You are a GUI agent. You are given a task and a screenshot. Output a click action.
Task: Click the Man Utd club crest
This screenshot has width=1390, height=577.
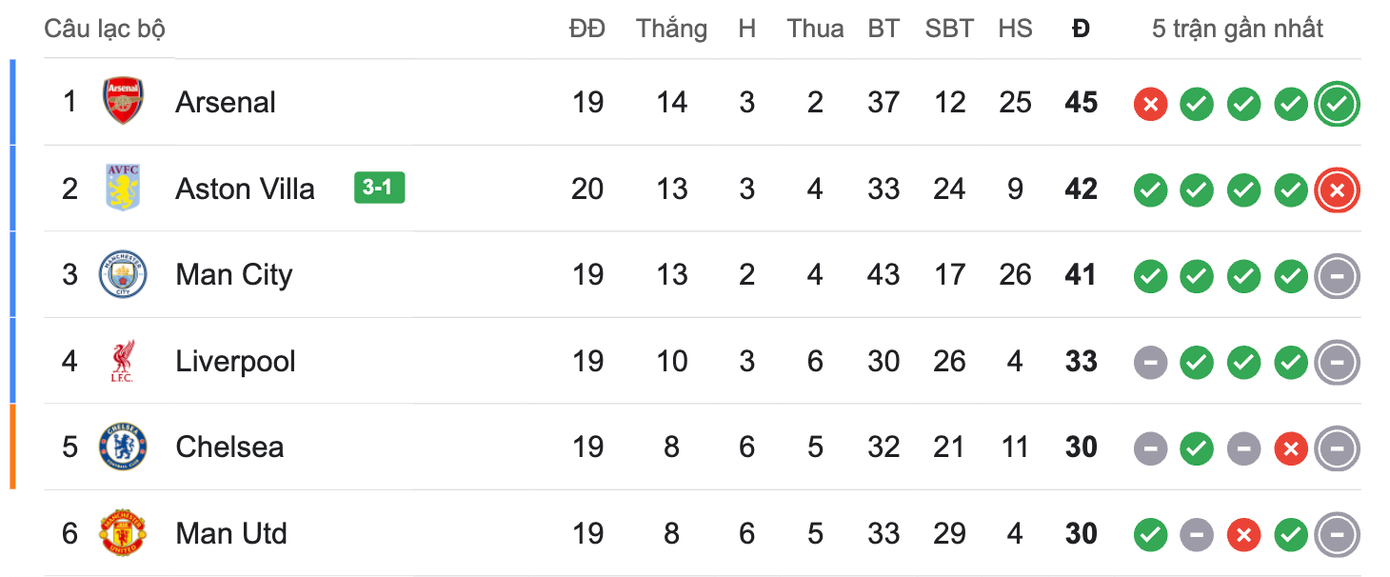(123, 534)
